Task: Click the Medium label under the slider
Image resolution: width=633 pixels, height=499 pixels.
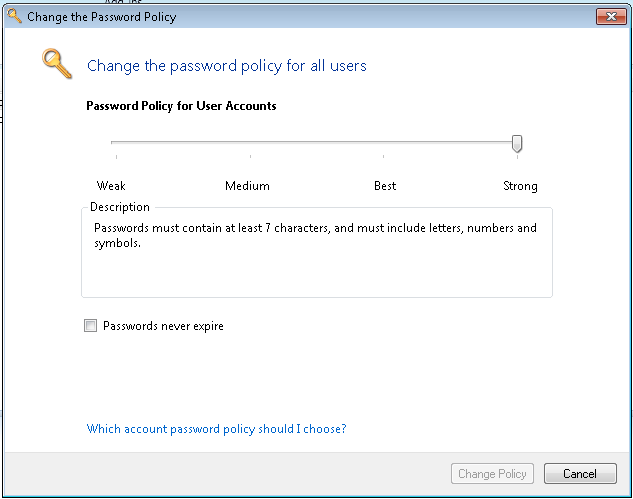Action: click(x=247, y=186)
